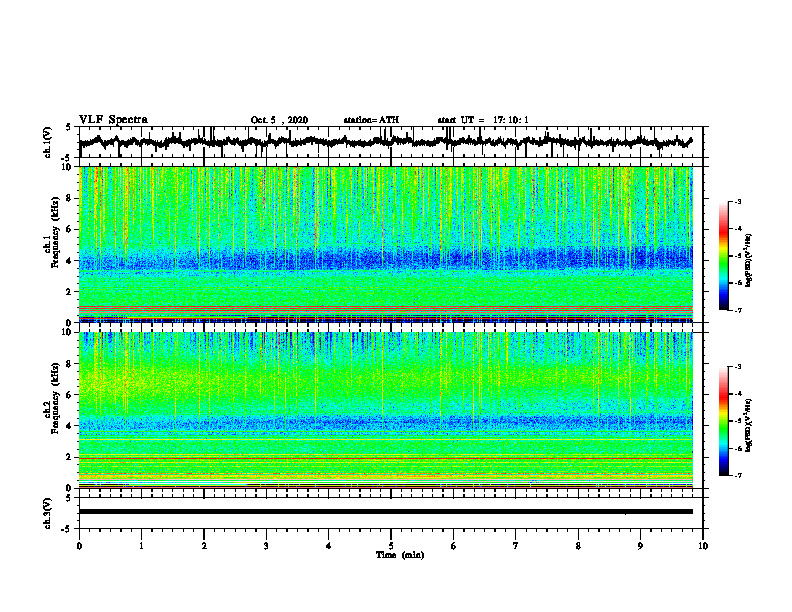Click the ch.2 spectrogram color scale bar
This screenshot has width=792, height=612.
[723, 421]
